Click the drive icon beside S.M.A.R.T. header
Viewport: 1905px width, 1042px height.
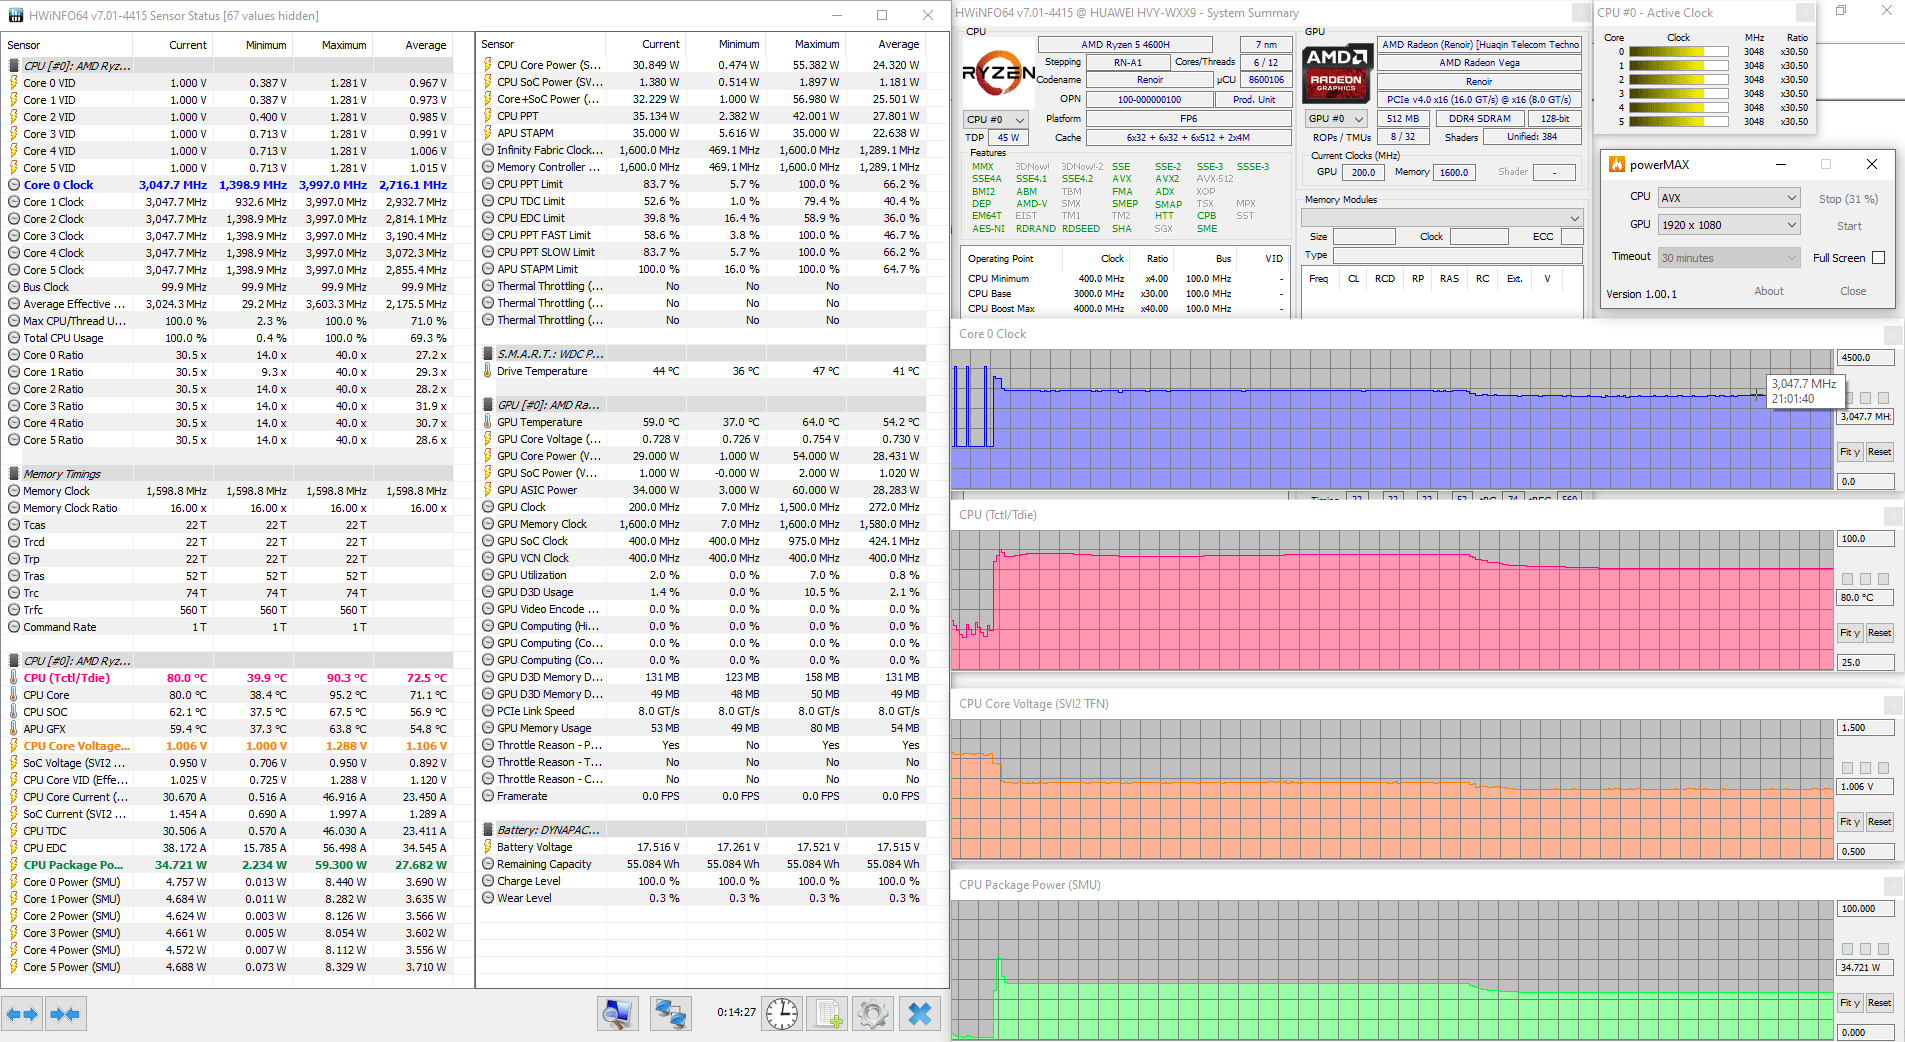point(488,354)
